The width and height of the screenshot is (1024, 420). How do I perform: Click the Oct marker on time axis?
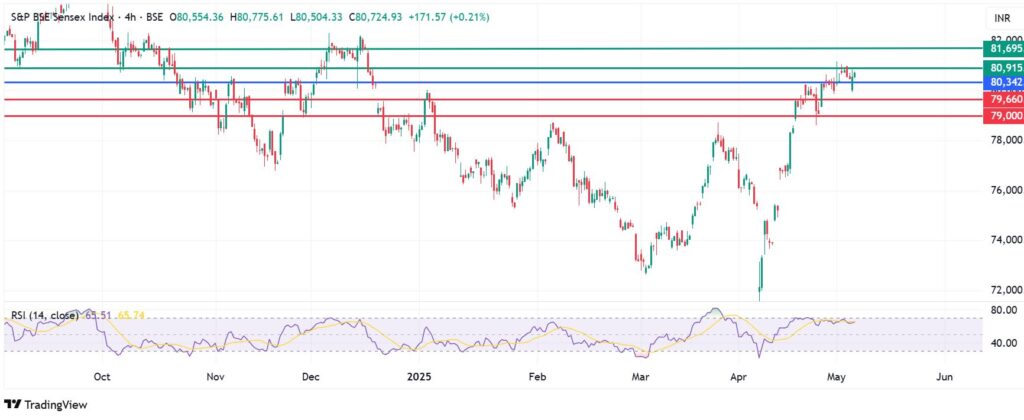click(x=101, y=378)
